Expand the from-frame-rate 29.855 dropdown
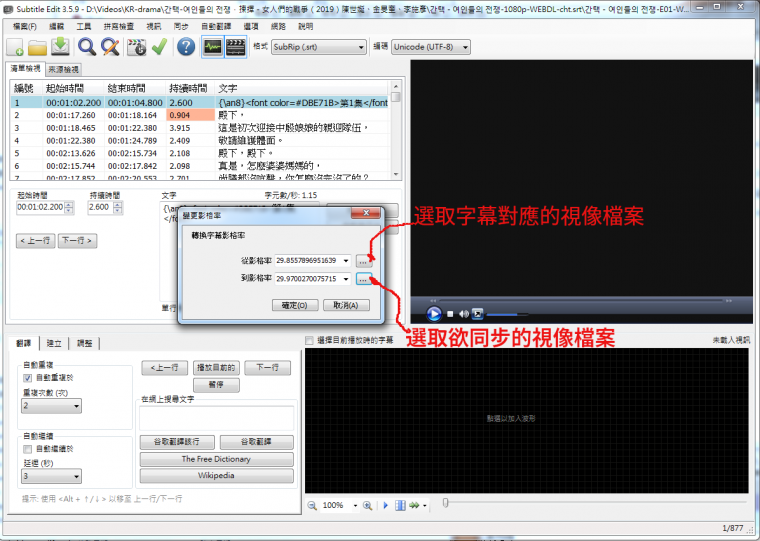The width and height of the screenshot is (760, 541). [346, 261]
